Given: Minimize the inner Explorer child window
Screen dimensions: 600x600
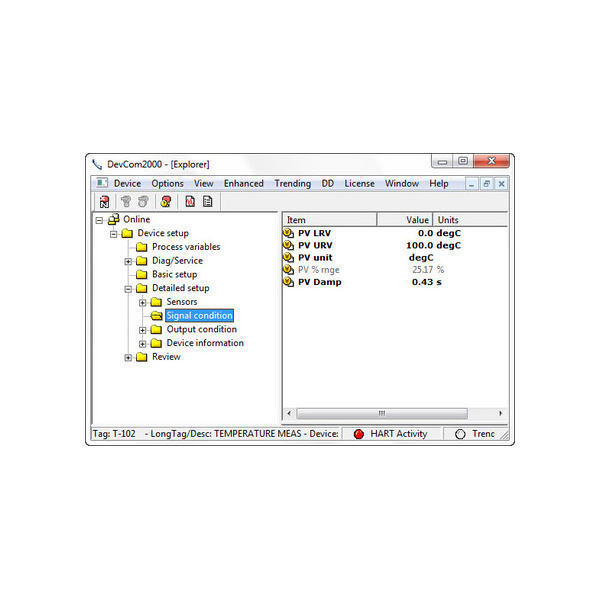Looking at the screenshot, I should pyautogui.click(x=471, y=184).
